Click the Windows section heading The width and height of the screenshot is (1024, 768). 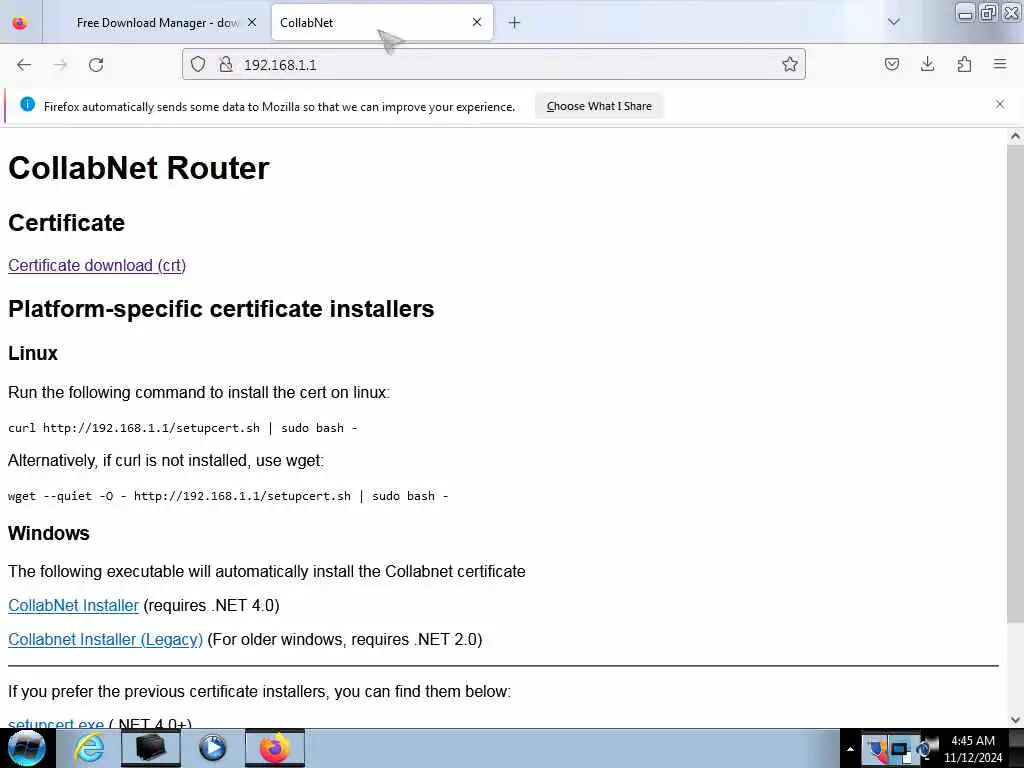pos(48,533)
